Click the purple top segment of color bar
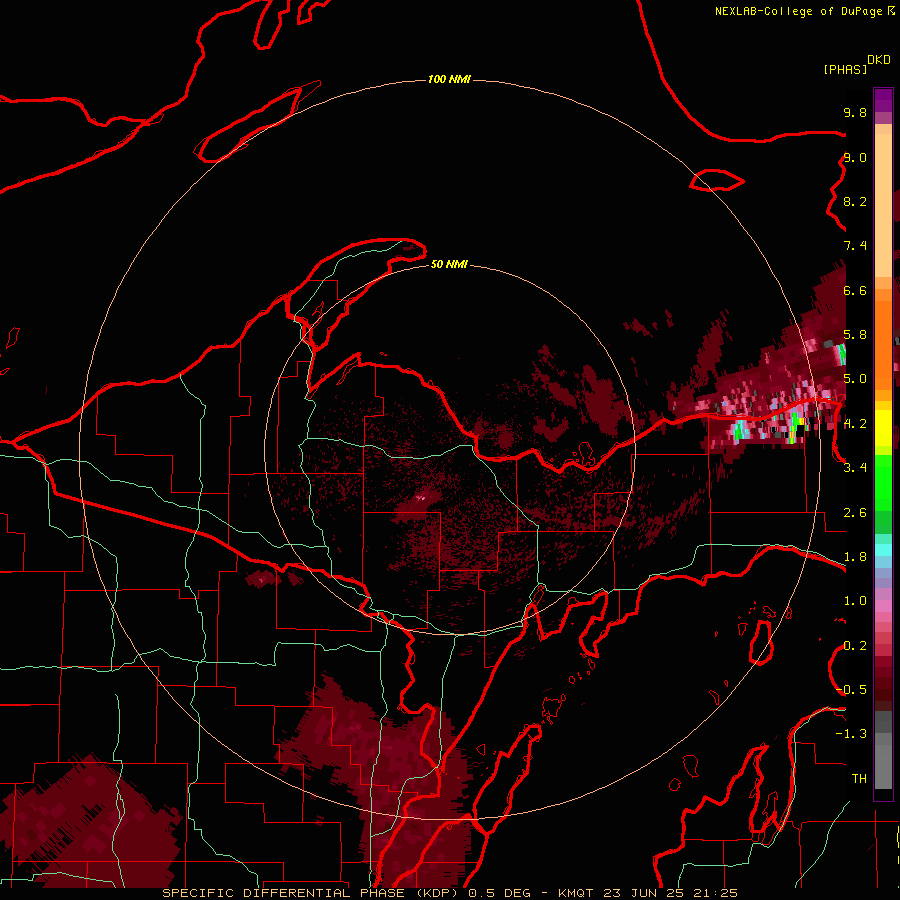900x900 pixels. pos(883,100)
